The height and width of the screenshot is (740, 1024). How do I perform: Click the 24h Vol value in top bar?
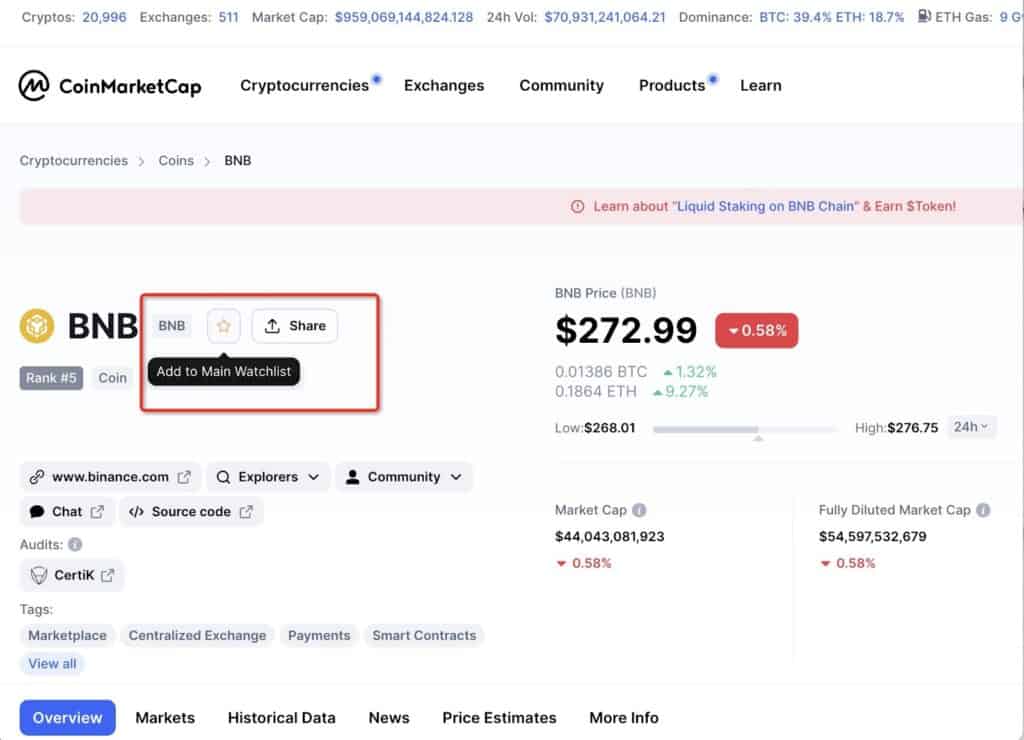pyautogui.click(x=605, y=17)
